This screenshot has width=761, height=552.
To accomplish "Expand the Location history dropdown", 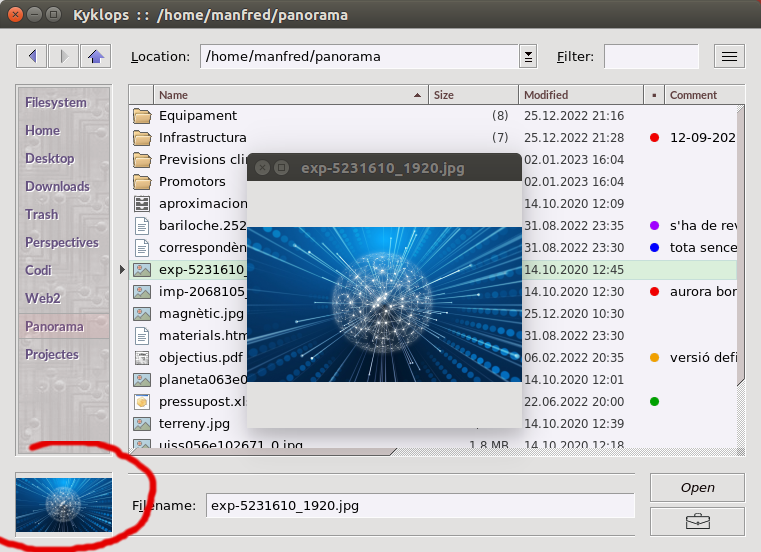I will 528,57.
